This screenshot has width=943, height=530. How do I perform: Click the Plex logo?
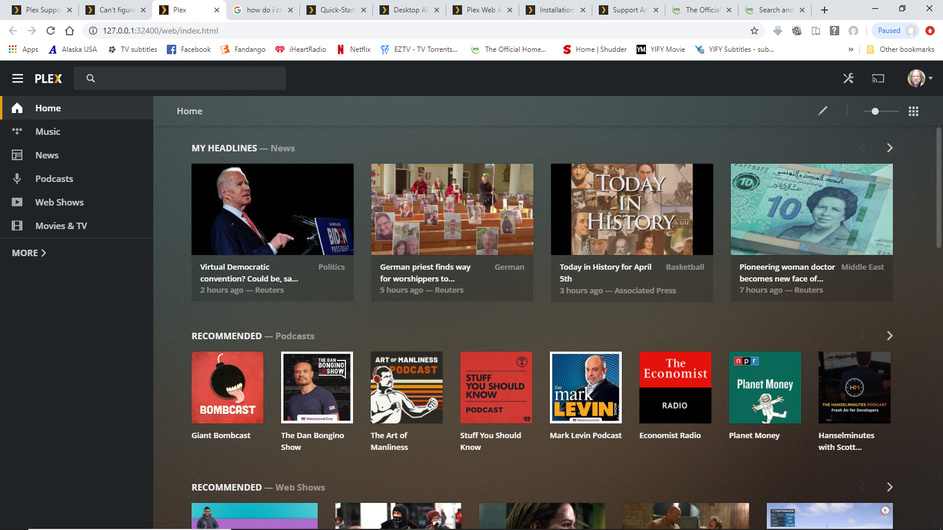pyautogui.click(x=48, y=78)
